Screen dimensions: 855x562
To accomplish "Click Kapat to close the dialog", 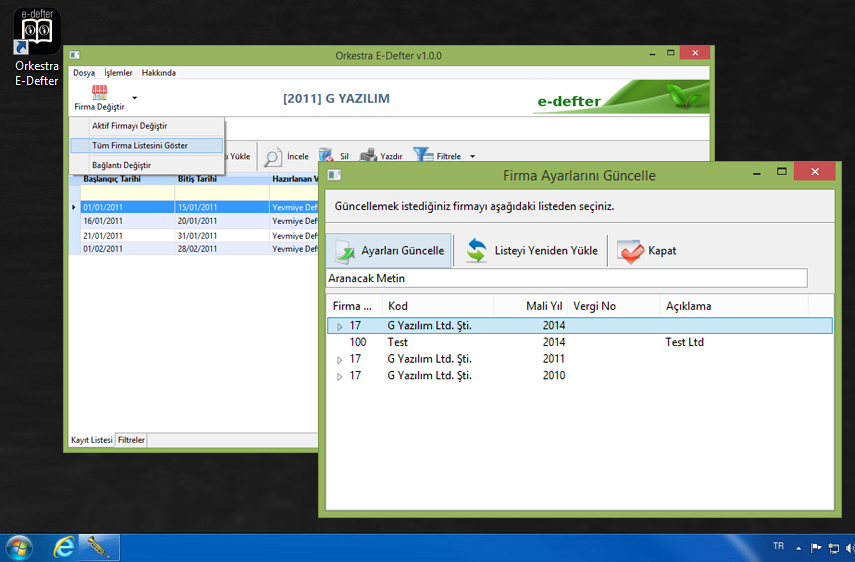I will click(x=647, y=251).
